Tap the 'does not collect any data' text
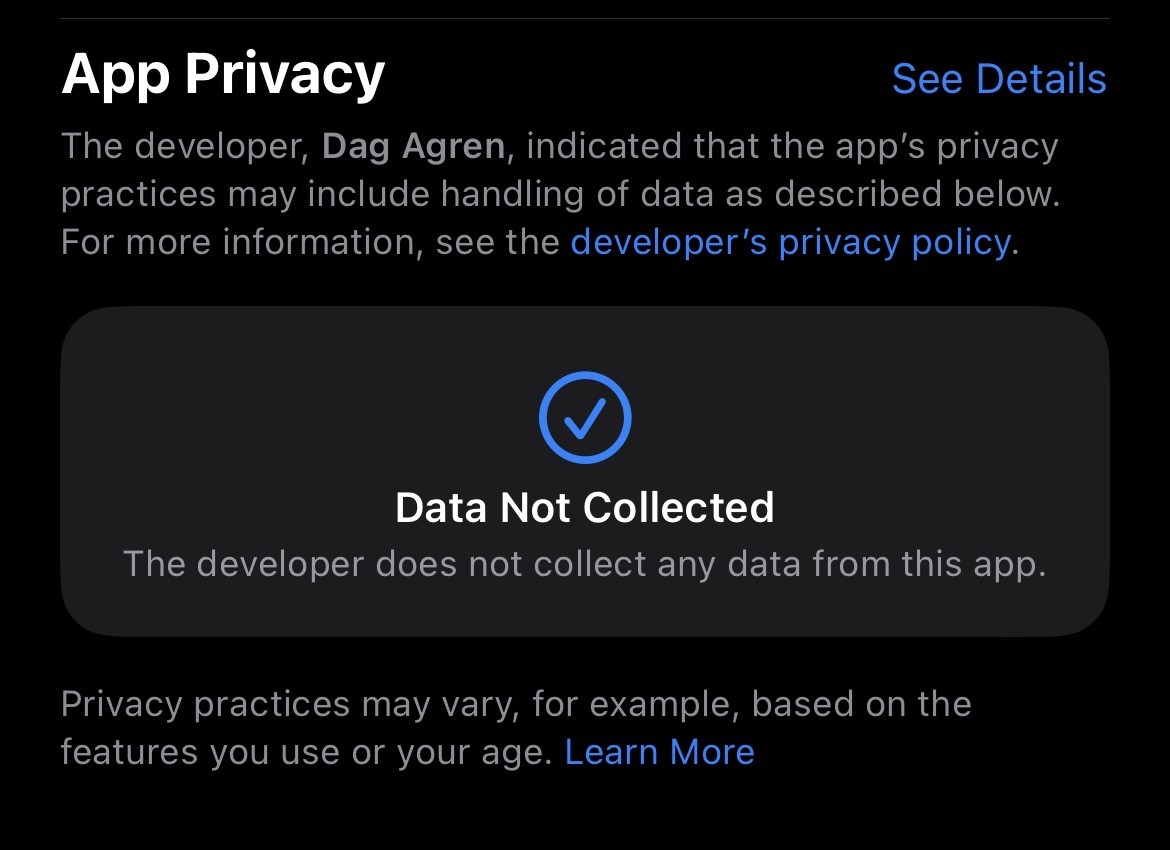Screen dimensions: 1170x850 click(x=546, y=563)
